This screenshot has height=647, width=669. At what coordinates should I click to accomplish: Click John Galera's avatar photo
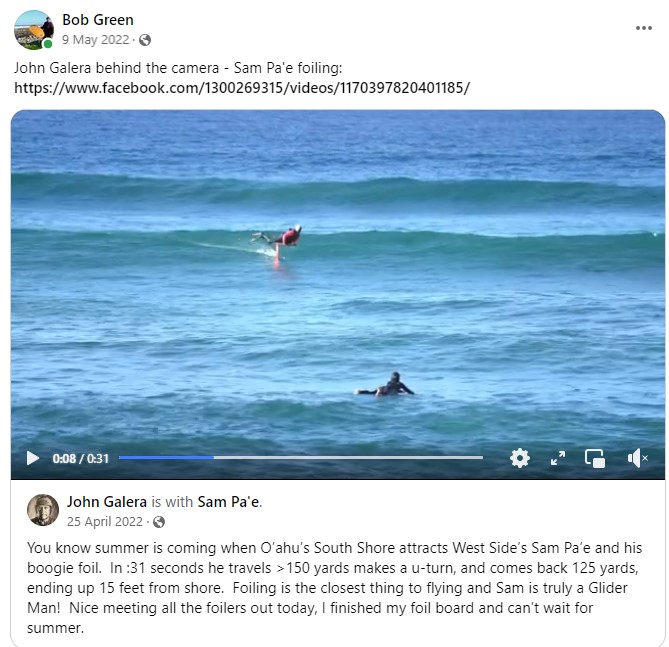pos(43,510)
